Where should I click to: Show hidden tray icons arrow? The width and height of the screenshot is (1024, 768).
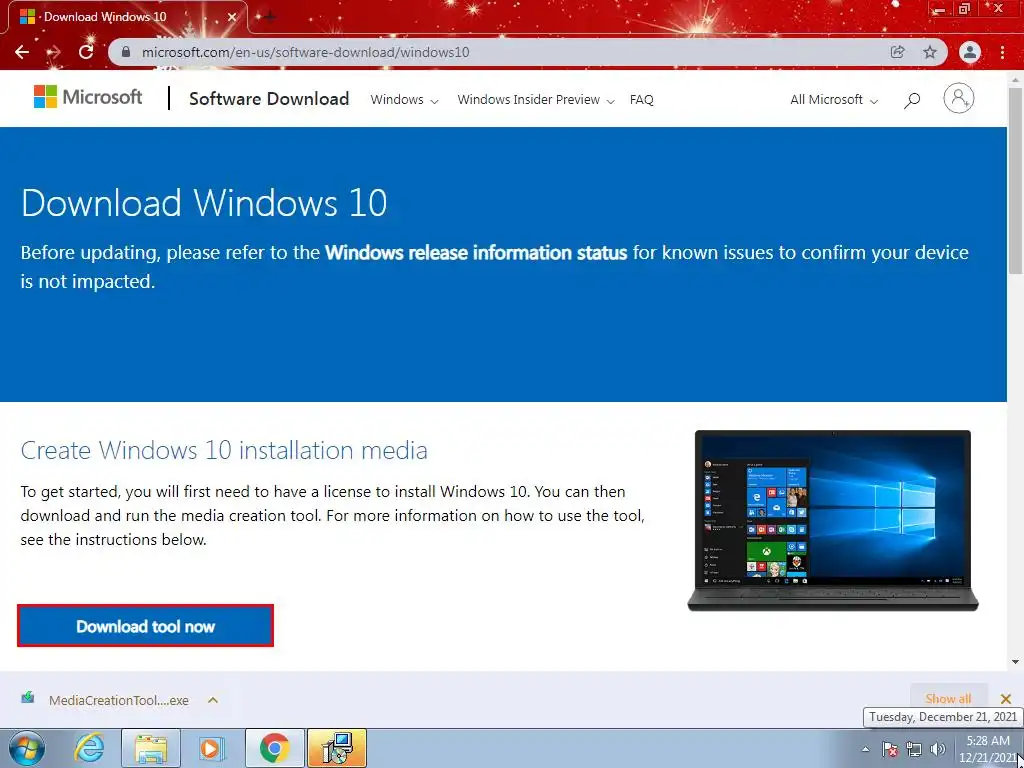point(866,749)
